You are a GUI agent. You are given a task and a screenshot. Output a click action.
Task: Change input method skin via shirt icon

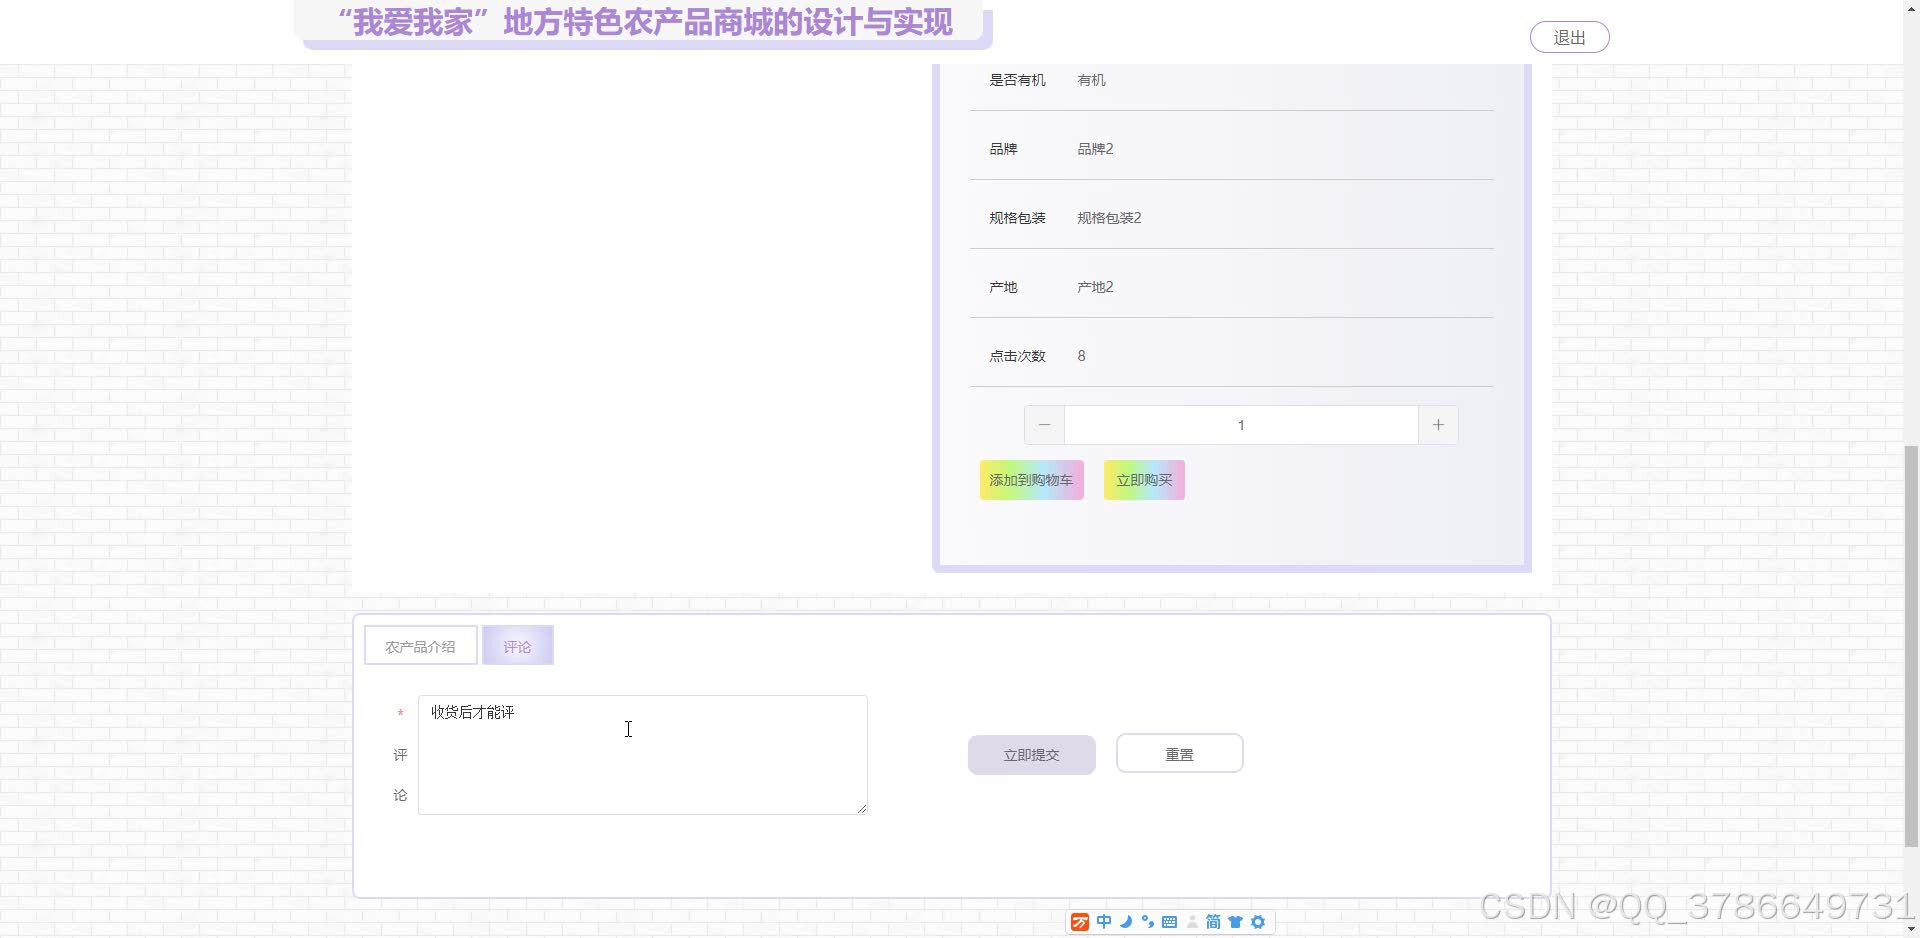click(x=1236, y=921)
